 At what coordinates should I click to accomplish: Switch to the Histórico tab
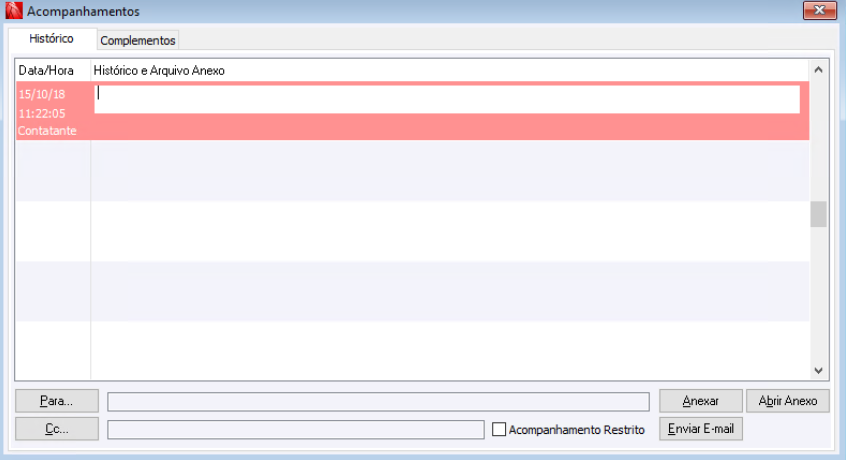(x=51, y=39)
